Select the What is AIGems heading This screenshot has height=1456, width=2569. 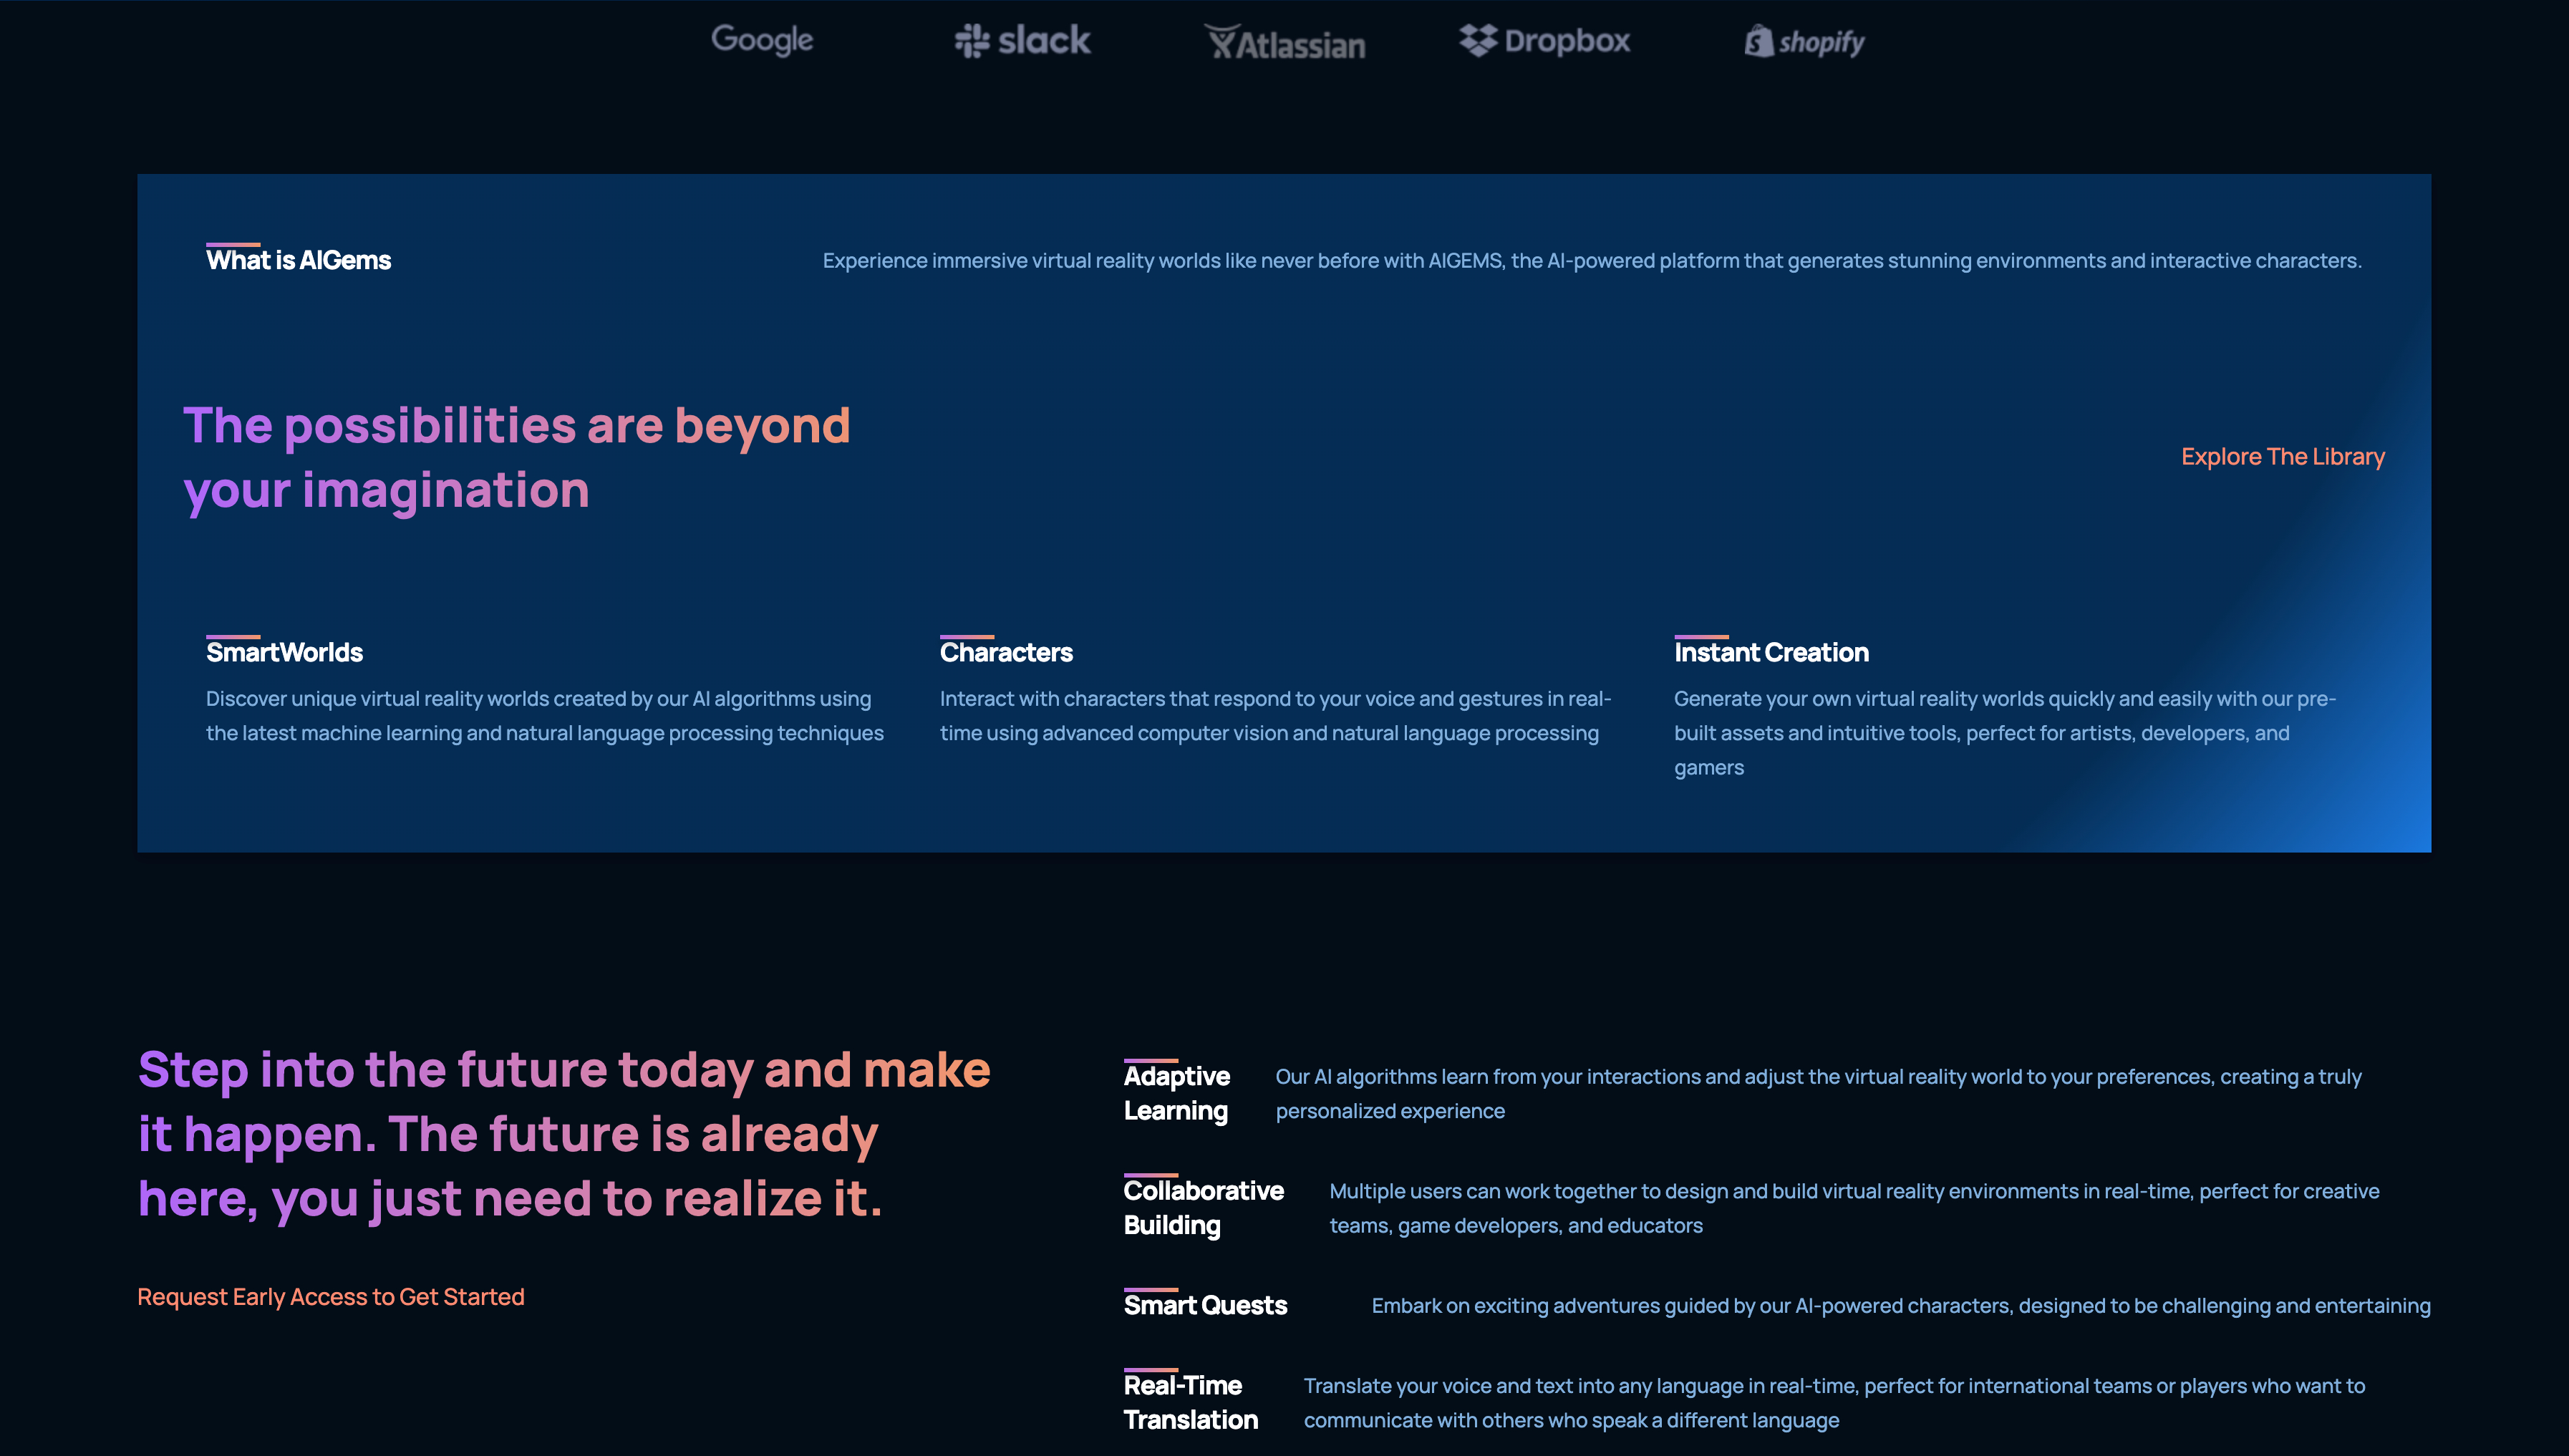pos(298,260)
